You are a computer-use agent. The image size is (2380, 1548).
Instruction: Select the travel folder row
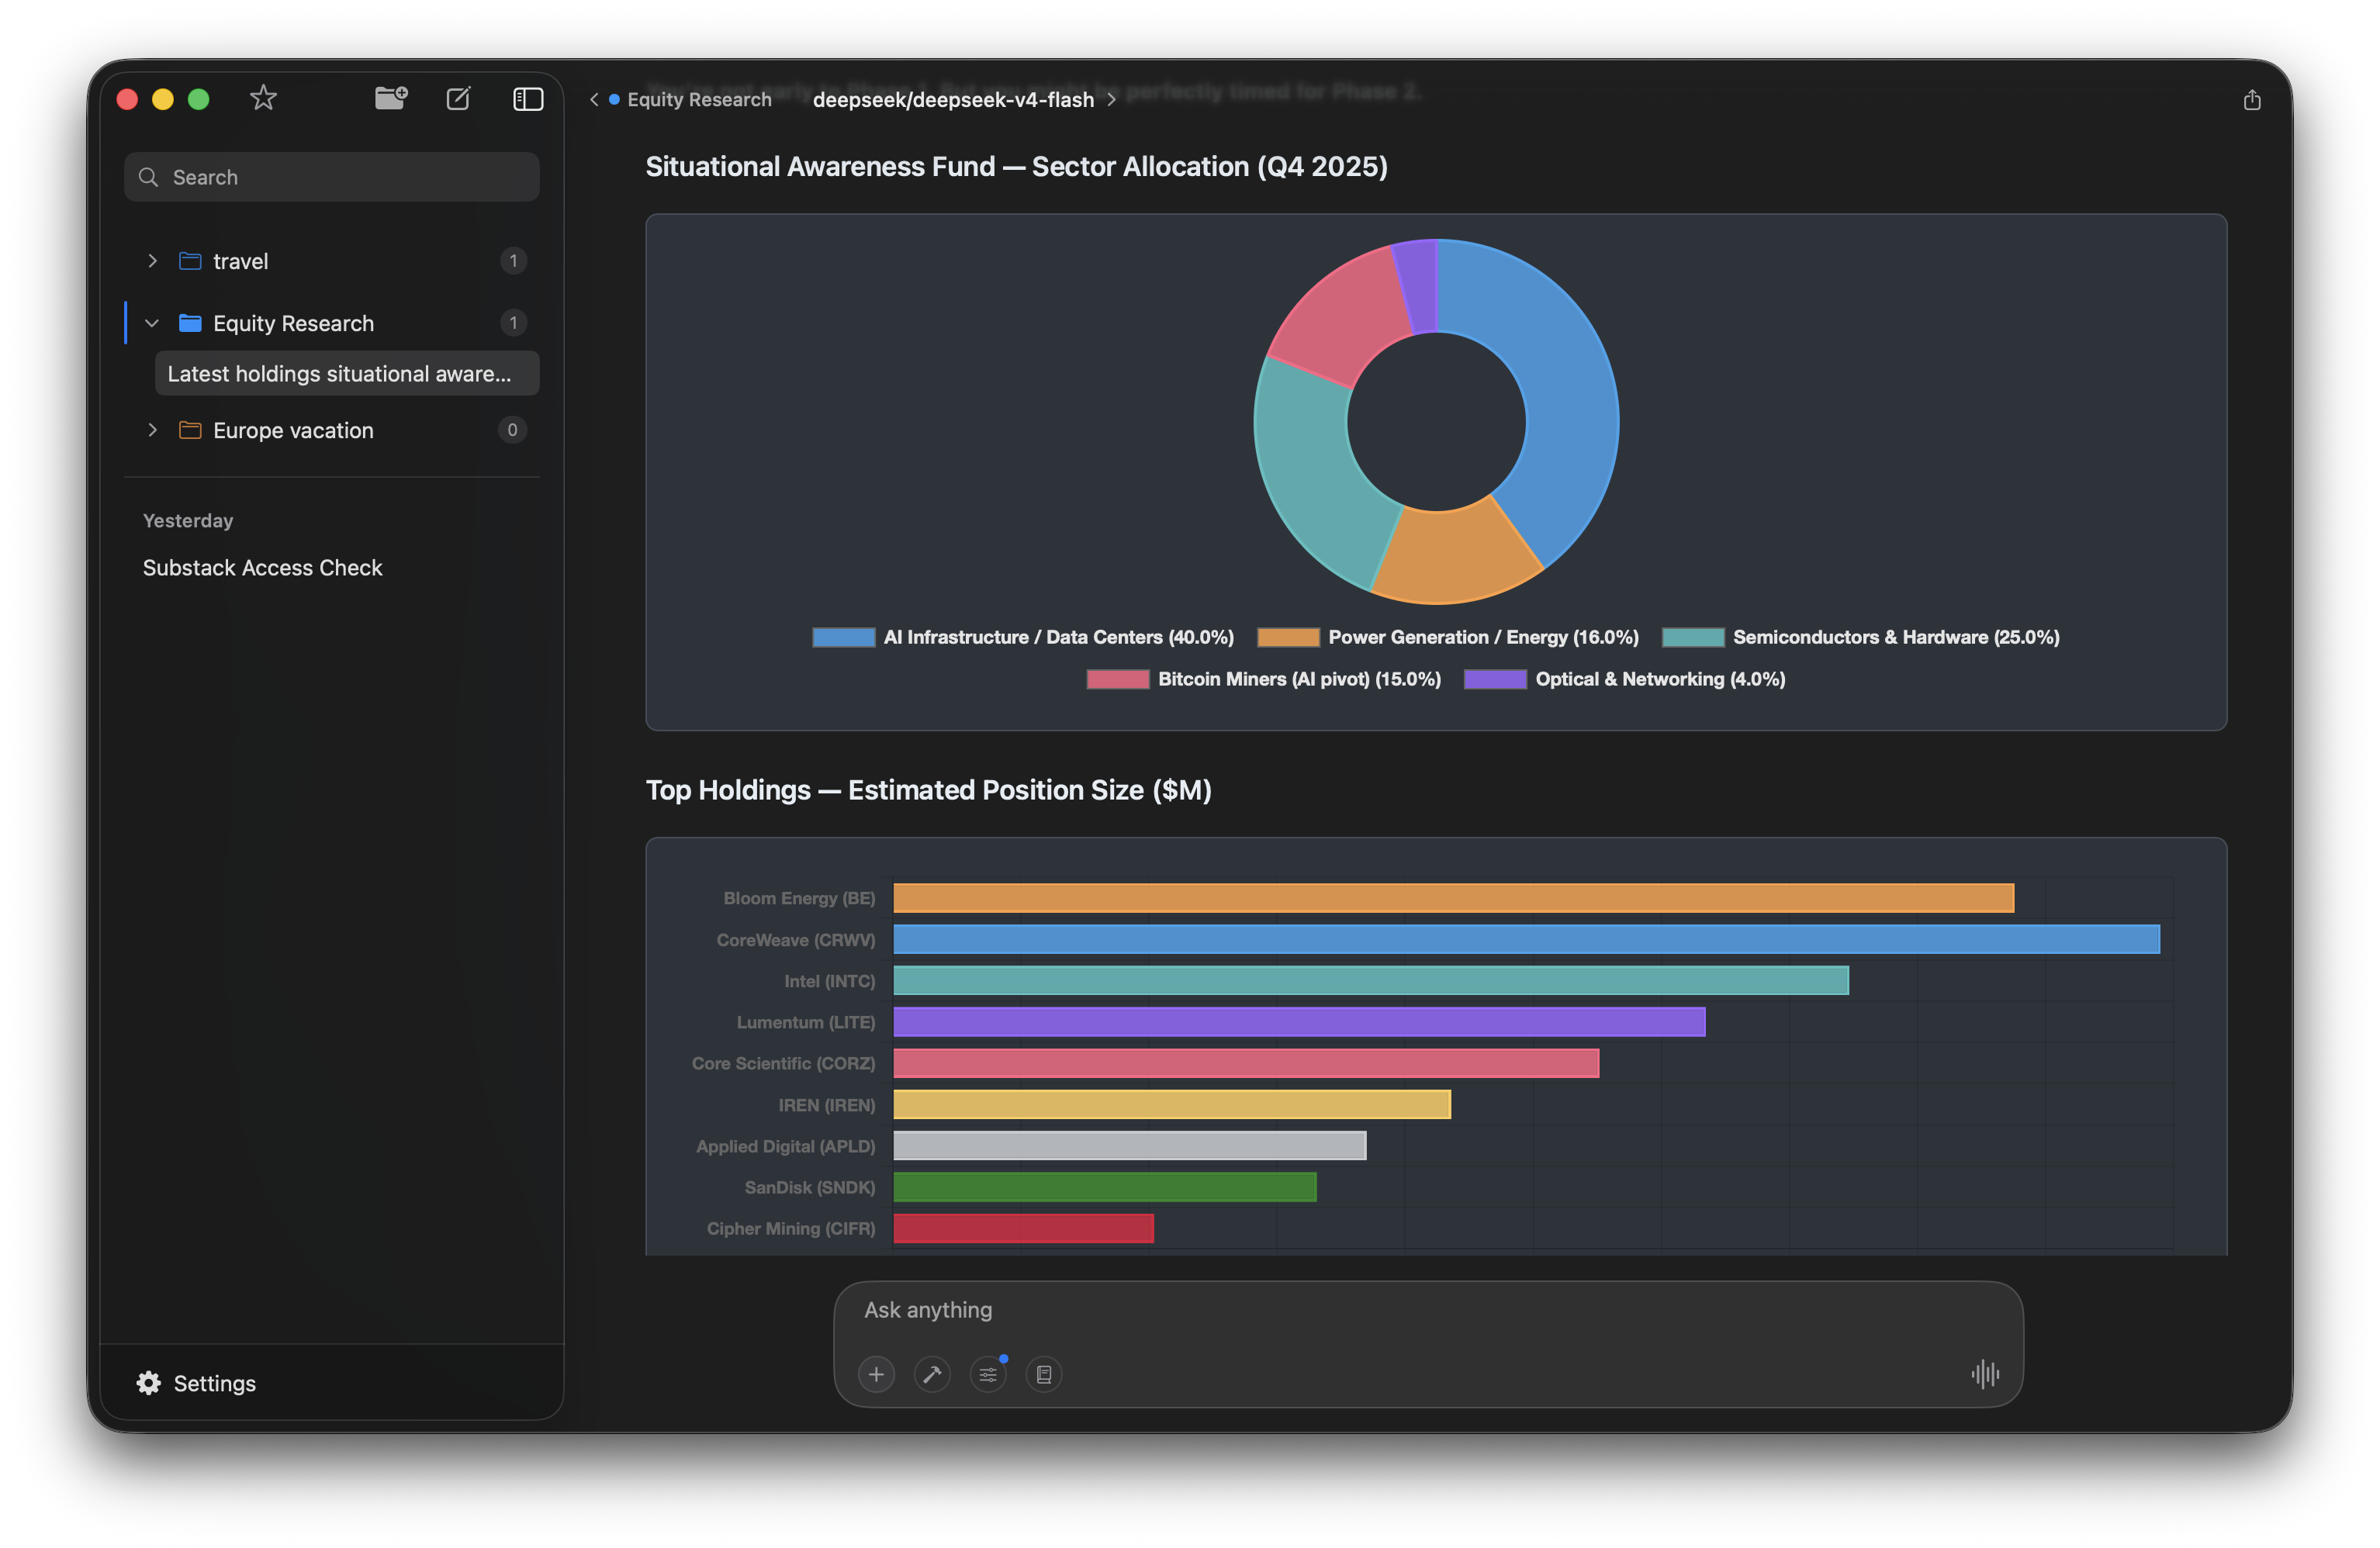pyautogui.click(x=332, y=261)
